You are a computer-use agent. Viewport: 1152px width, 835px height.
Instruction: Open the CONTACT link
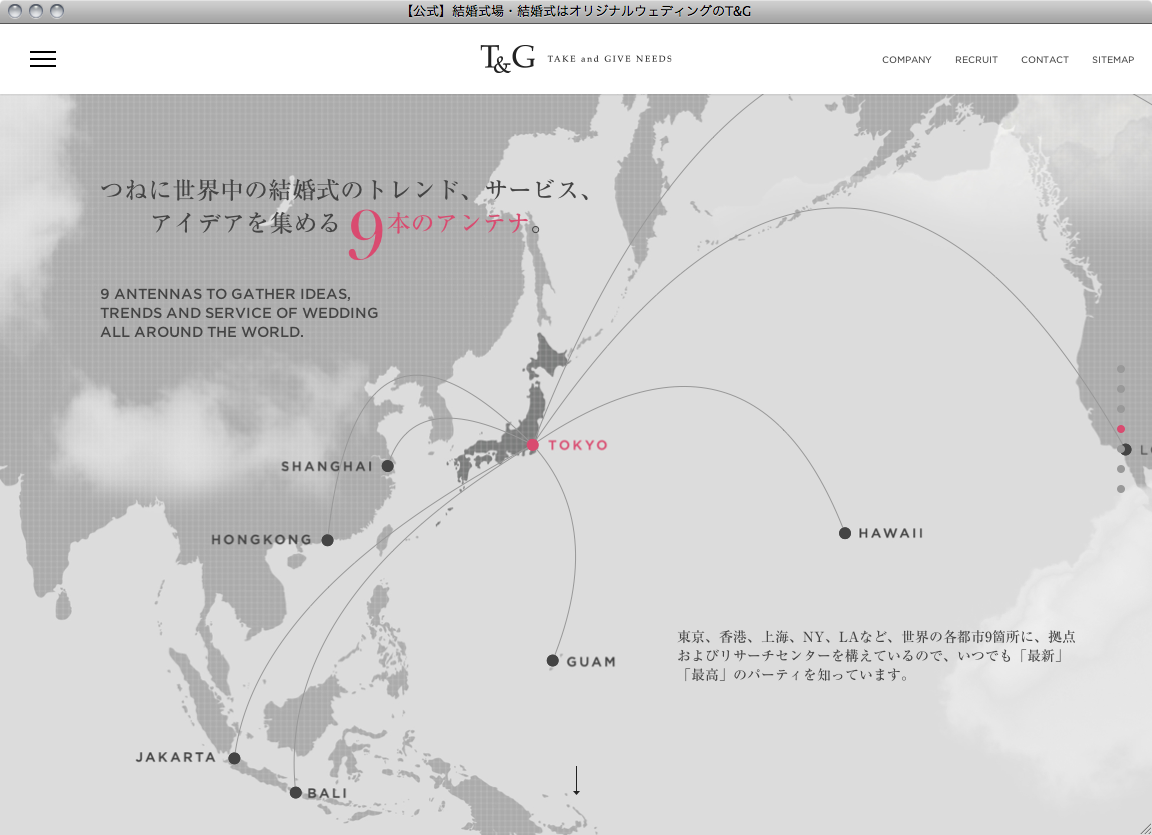click(x=1045, y=60)
